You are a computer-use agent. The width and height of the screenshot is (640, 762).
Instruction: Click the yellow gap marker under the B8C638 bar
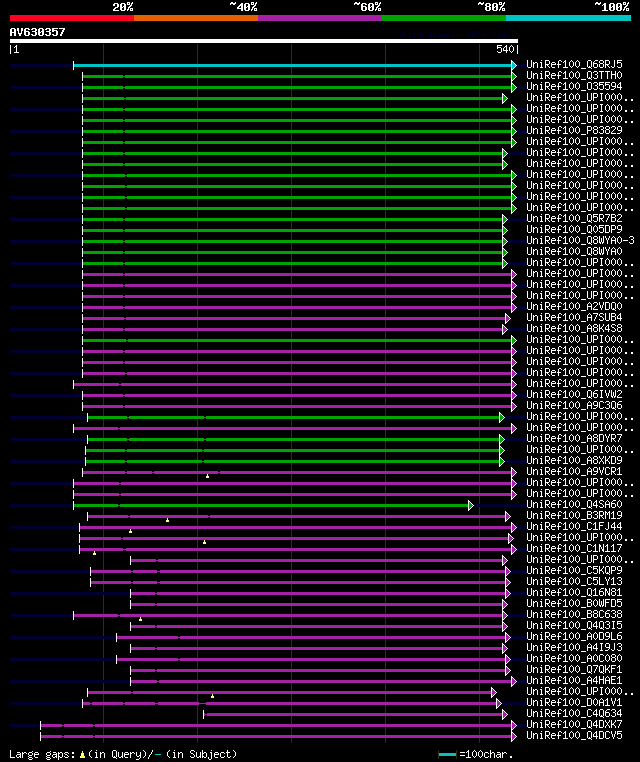coord(140,619)
